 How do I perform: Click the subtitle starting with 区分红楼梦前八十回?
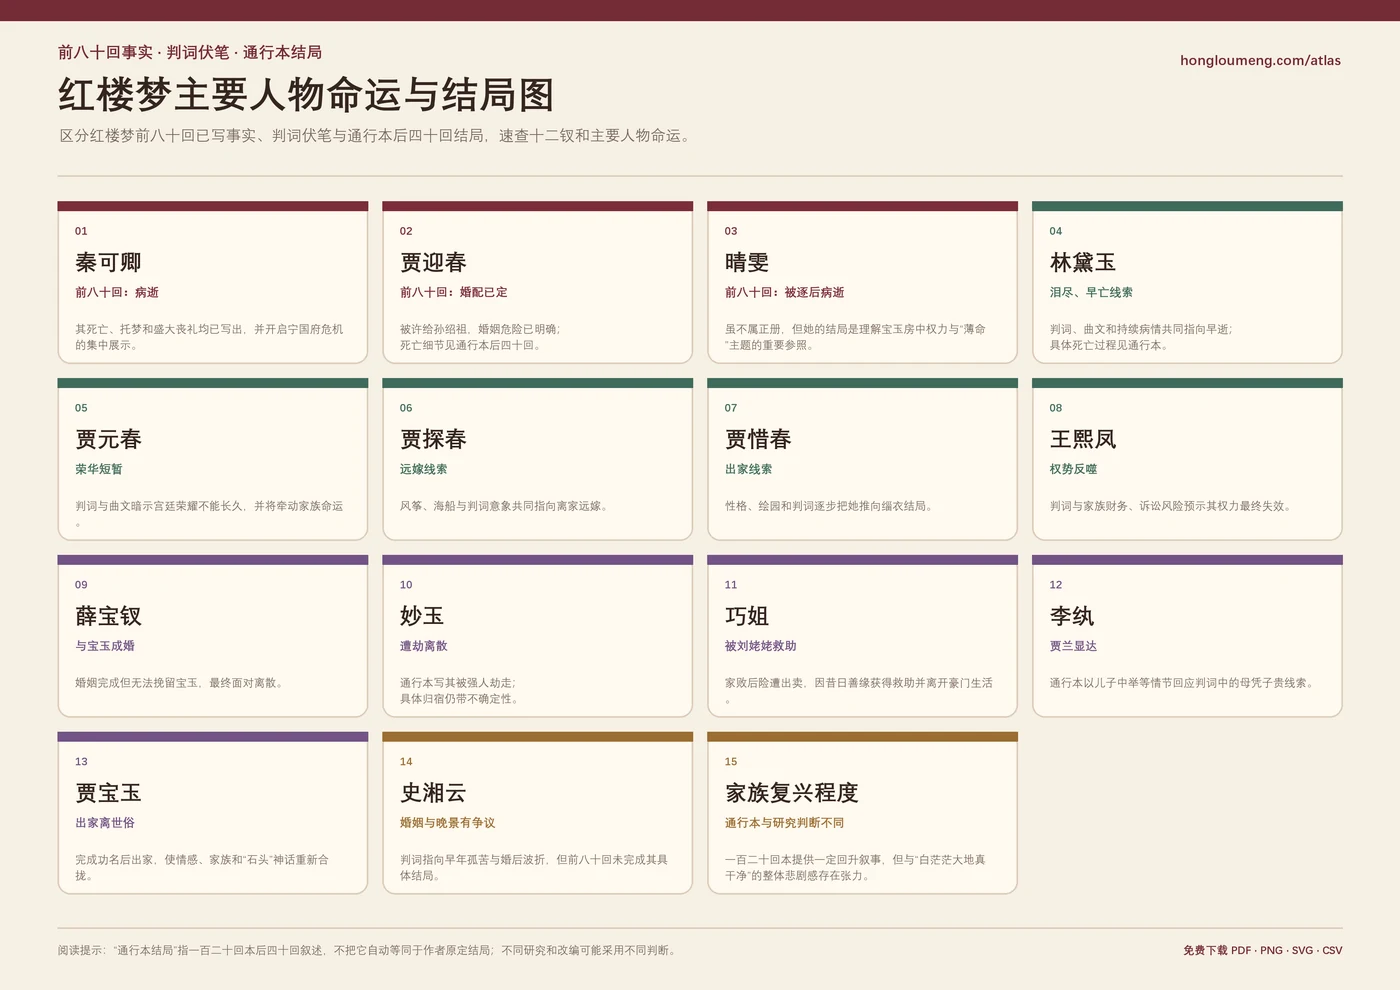375,136
